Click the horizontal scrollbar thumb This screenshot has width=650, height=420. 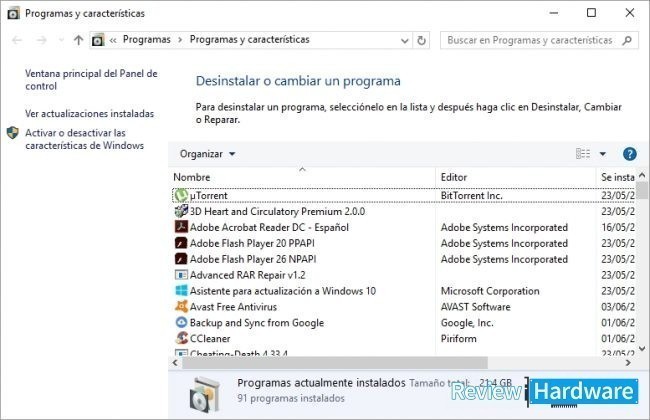(335, 363)
